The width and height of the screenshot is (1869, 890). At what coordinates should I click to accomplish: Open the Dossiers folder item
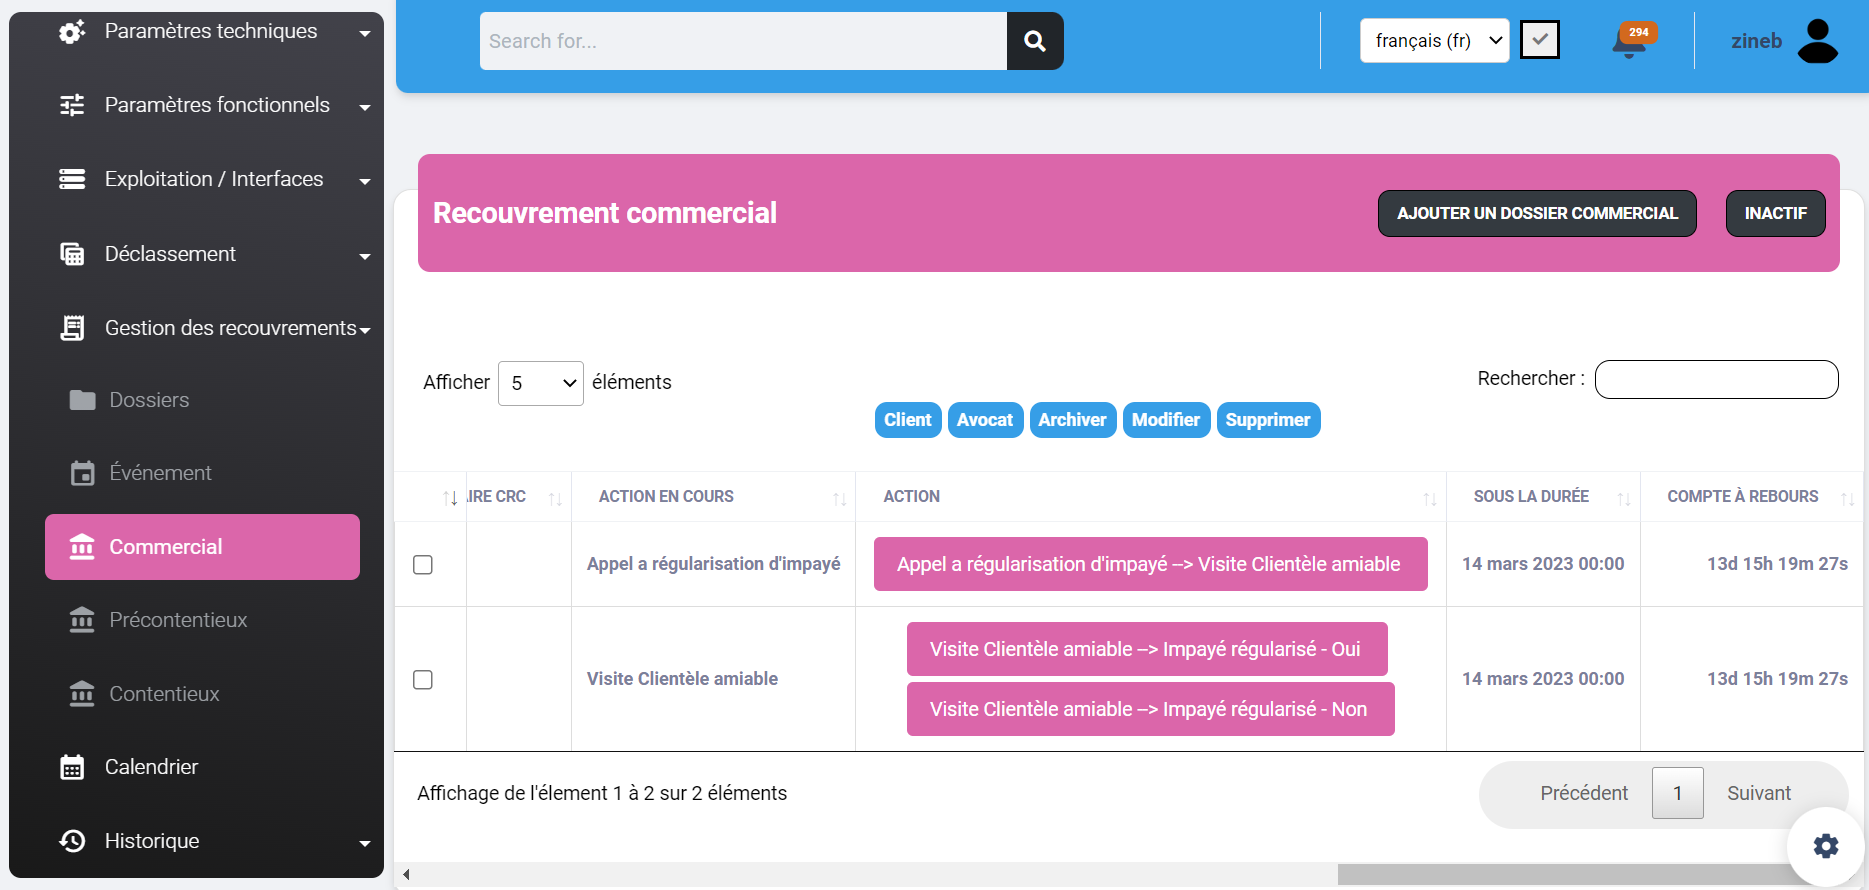tap(148, 400)
